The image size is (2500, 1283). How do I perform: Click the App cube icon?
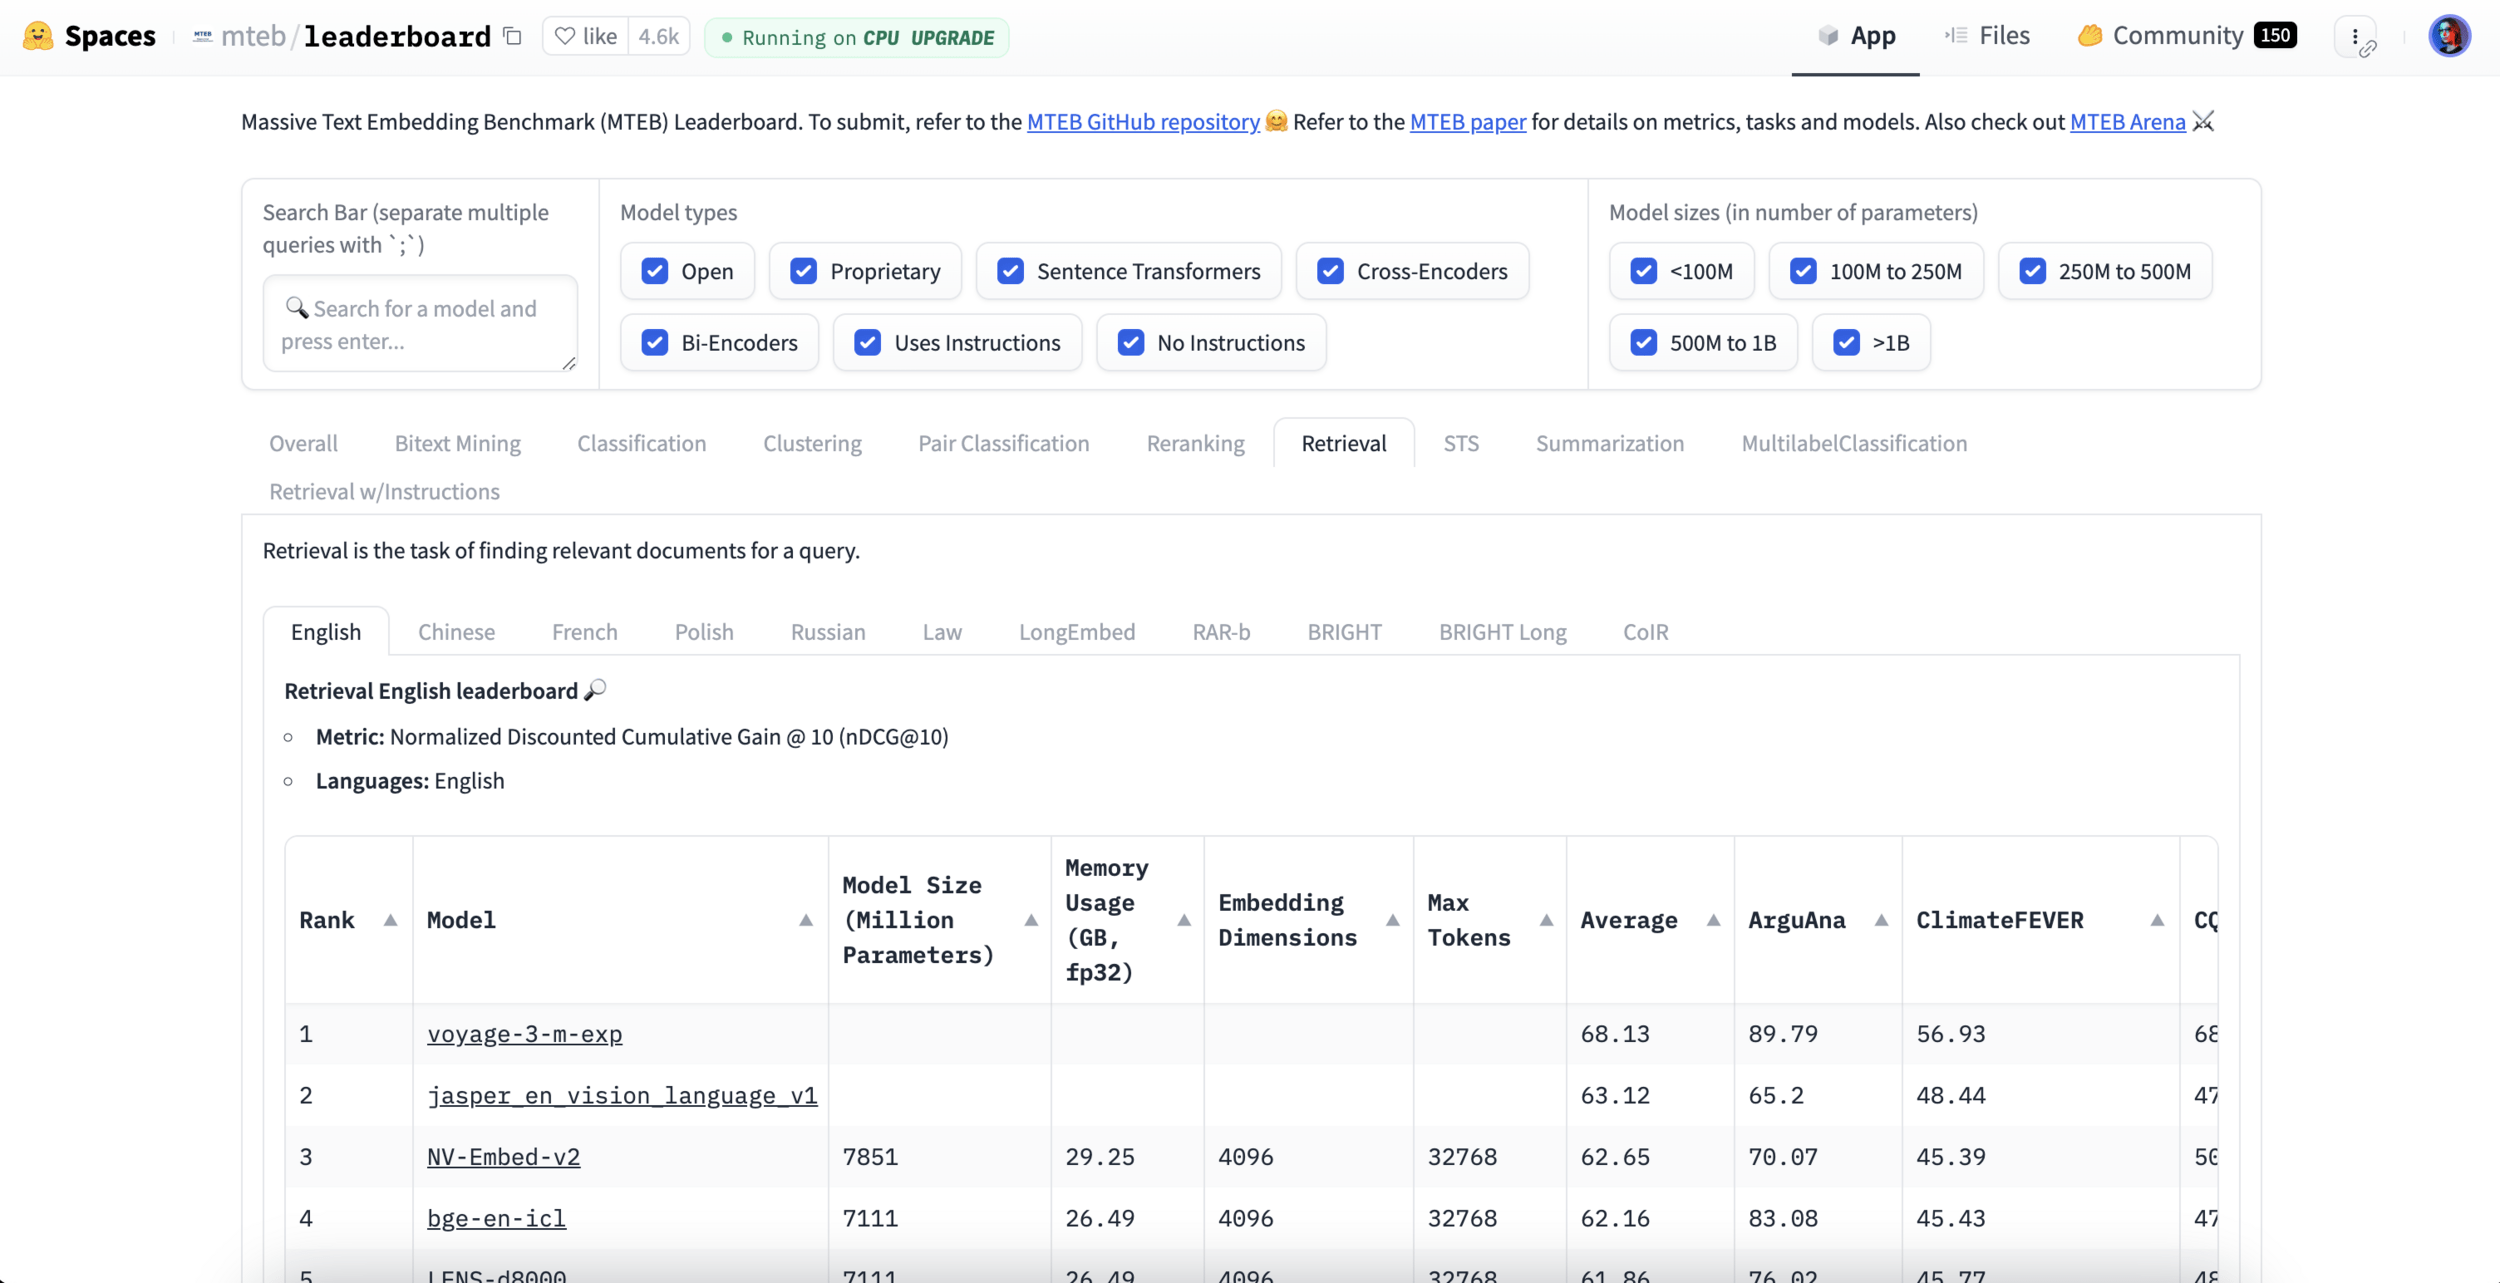pyautogui.click(x=1828, y=36)
